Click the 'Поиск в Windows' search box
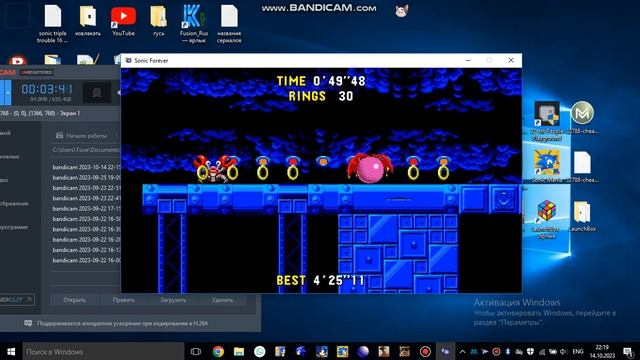Viewport: 640px width, 360px height. point(103,351)
